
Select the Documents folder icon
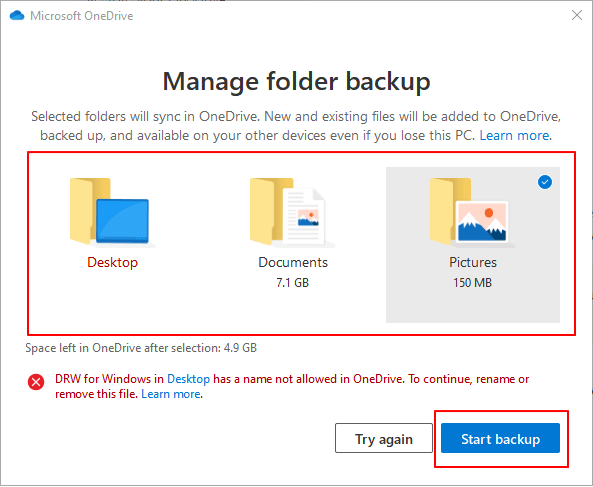pyautogui.click(x=292, y=212)
